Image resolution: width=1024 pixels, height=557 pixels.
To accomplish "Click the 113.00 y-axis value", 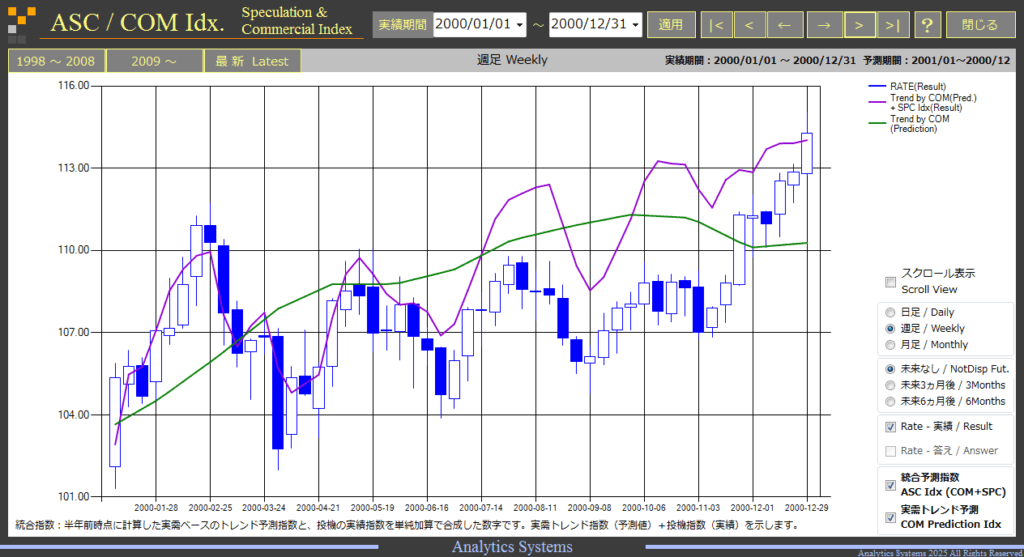I will click(73, 168).
